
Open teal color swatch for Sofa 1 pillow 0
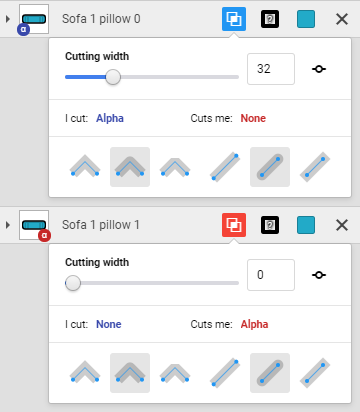pos(306,19)
